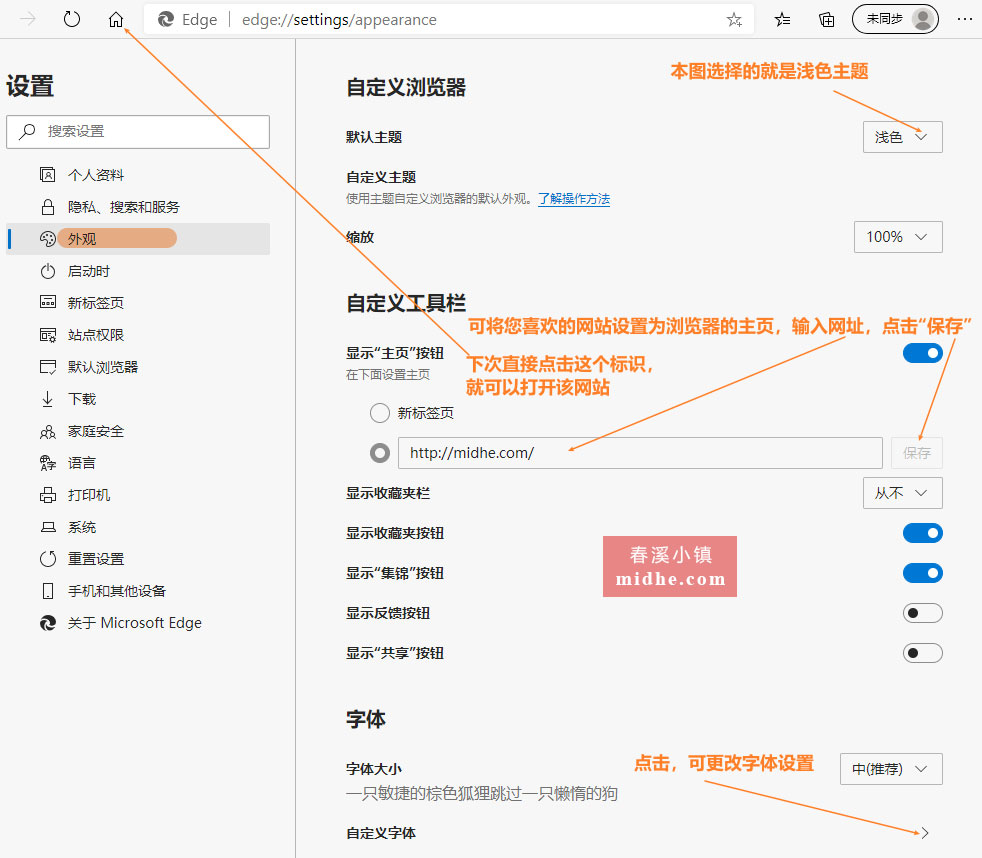Image resolution: width=982 pixels, height=858 pixels.
Task: Expand 自定义字体 chevron arrow
Action: (925, 833)
